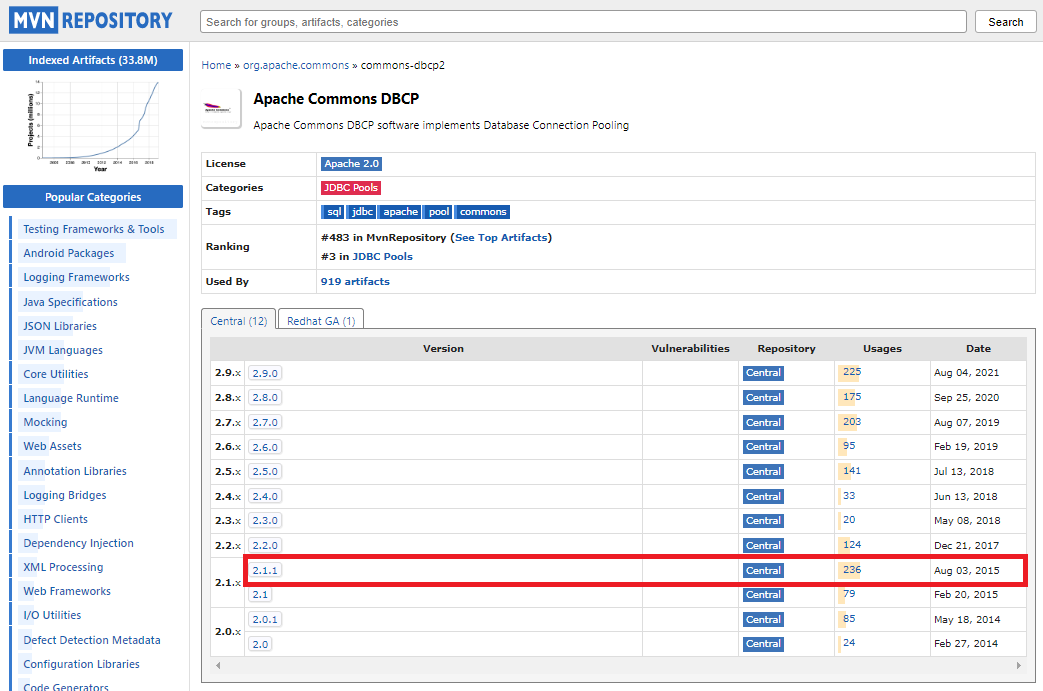
Task: Open the 175 usages link
Action: click(x=851, y=396)
